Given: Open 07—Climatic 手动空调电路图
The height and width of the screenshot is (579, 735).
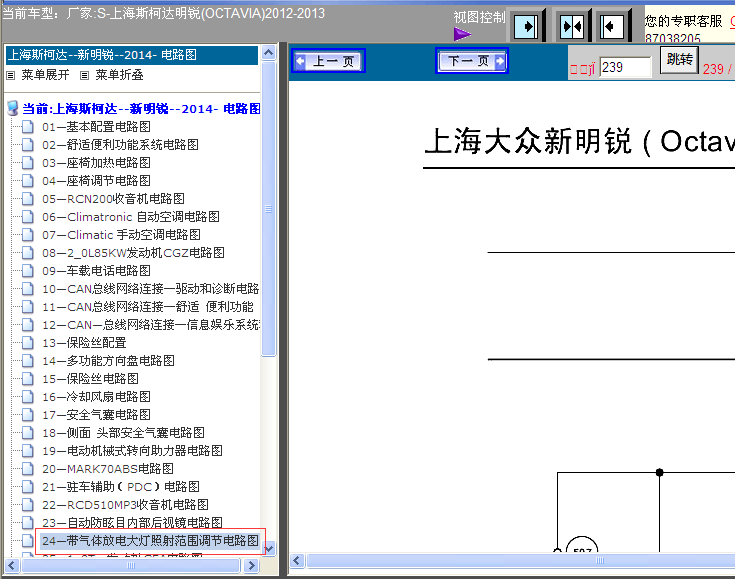Looking at the screenshot, I should coord(121,234).
